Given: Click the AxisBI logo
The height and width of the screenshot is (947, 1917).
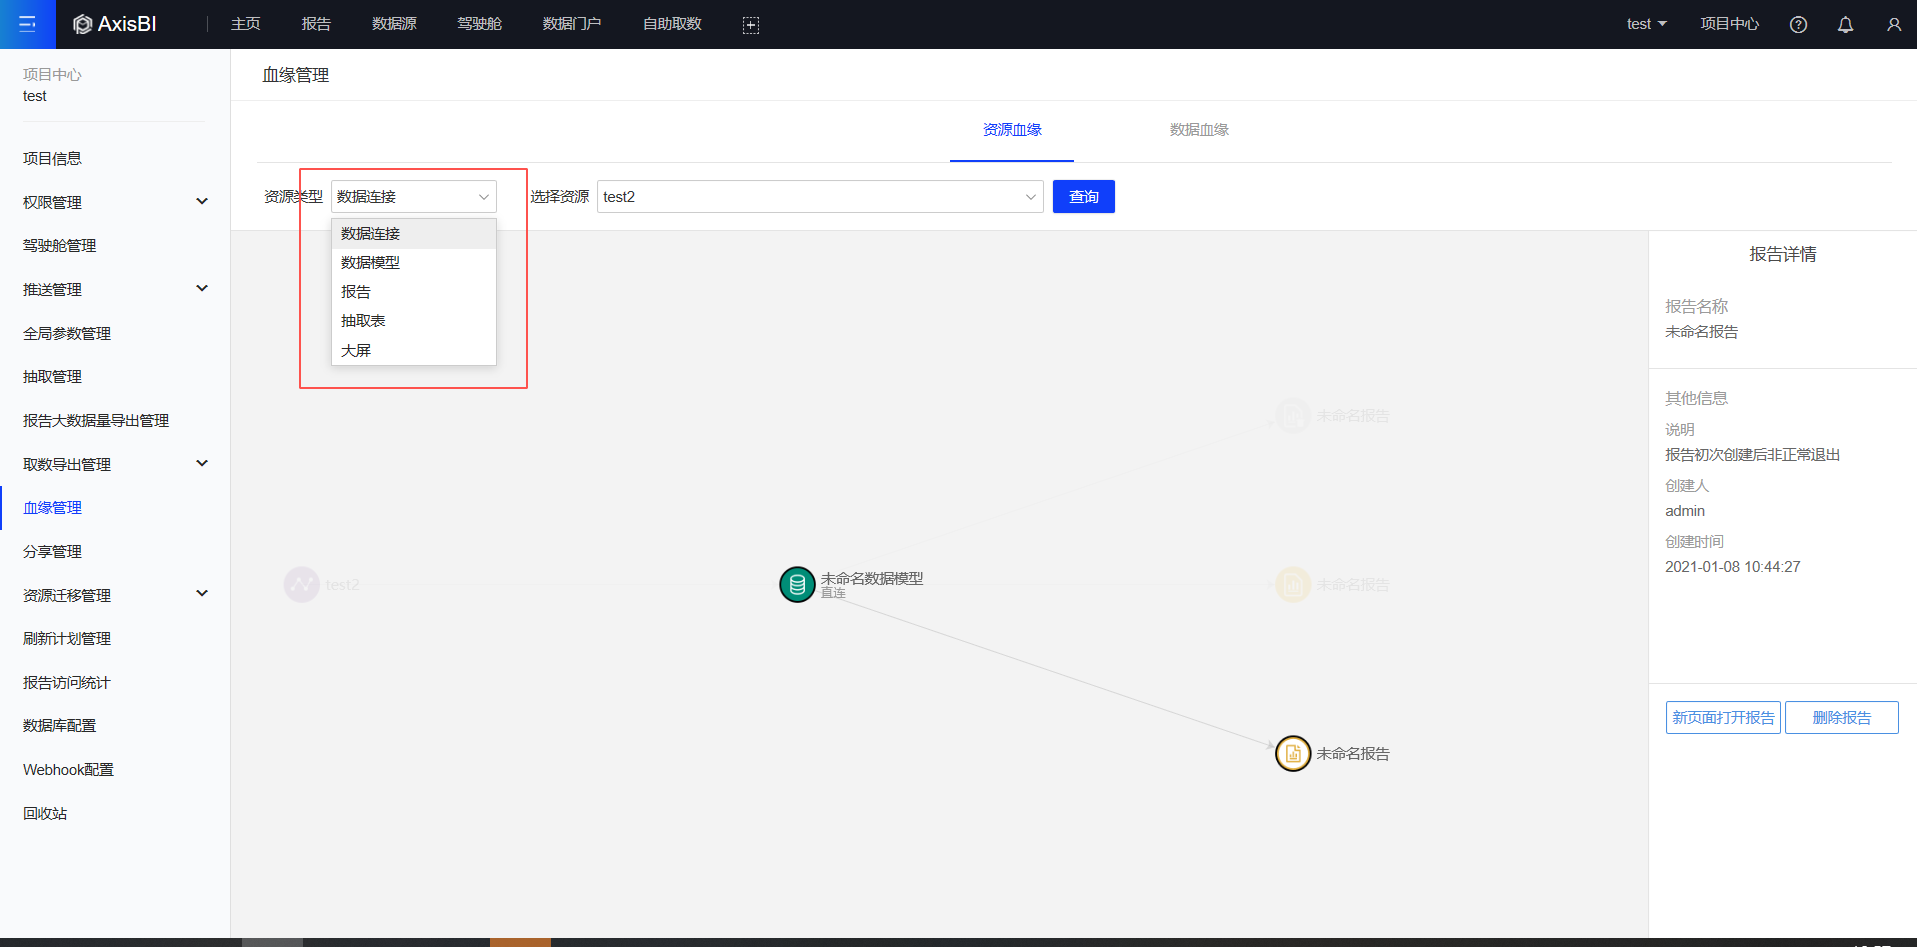Looking at the screenshot, I should (115, 24).
